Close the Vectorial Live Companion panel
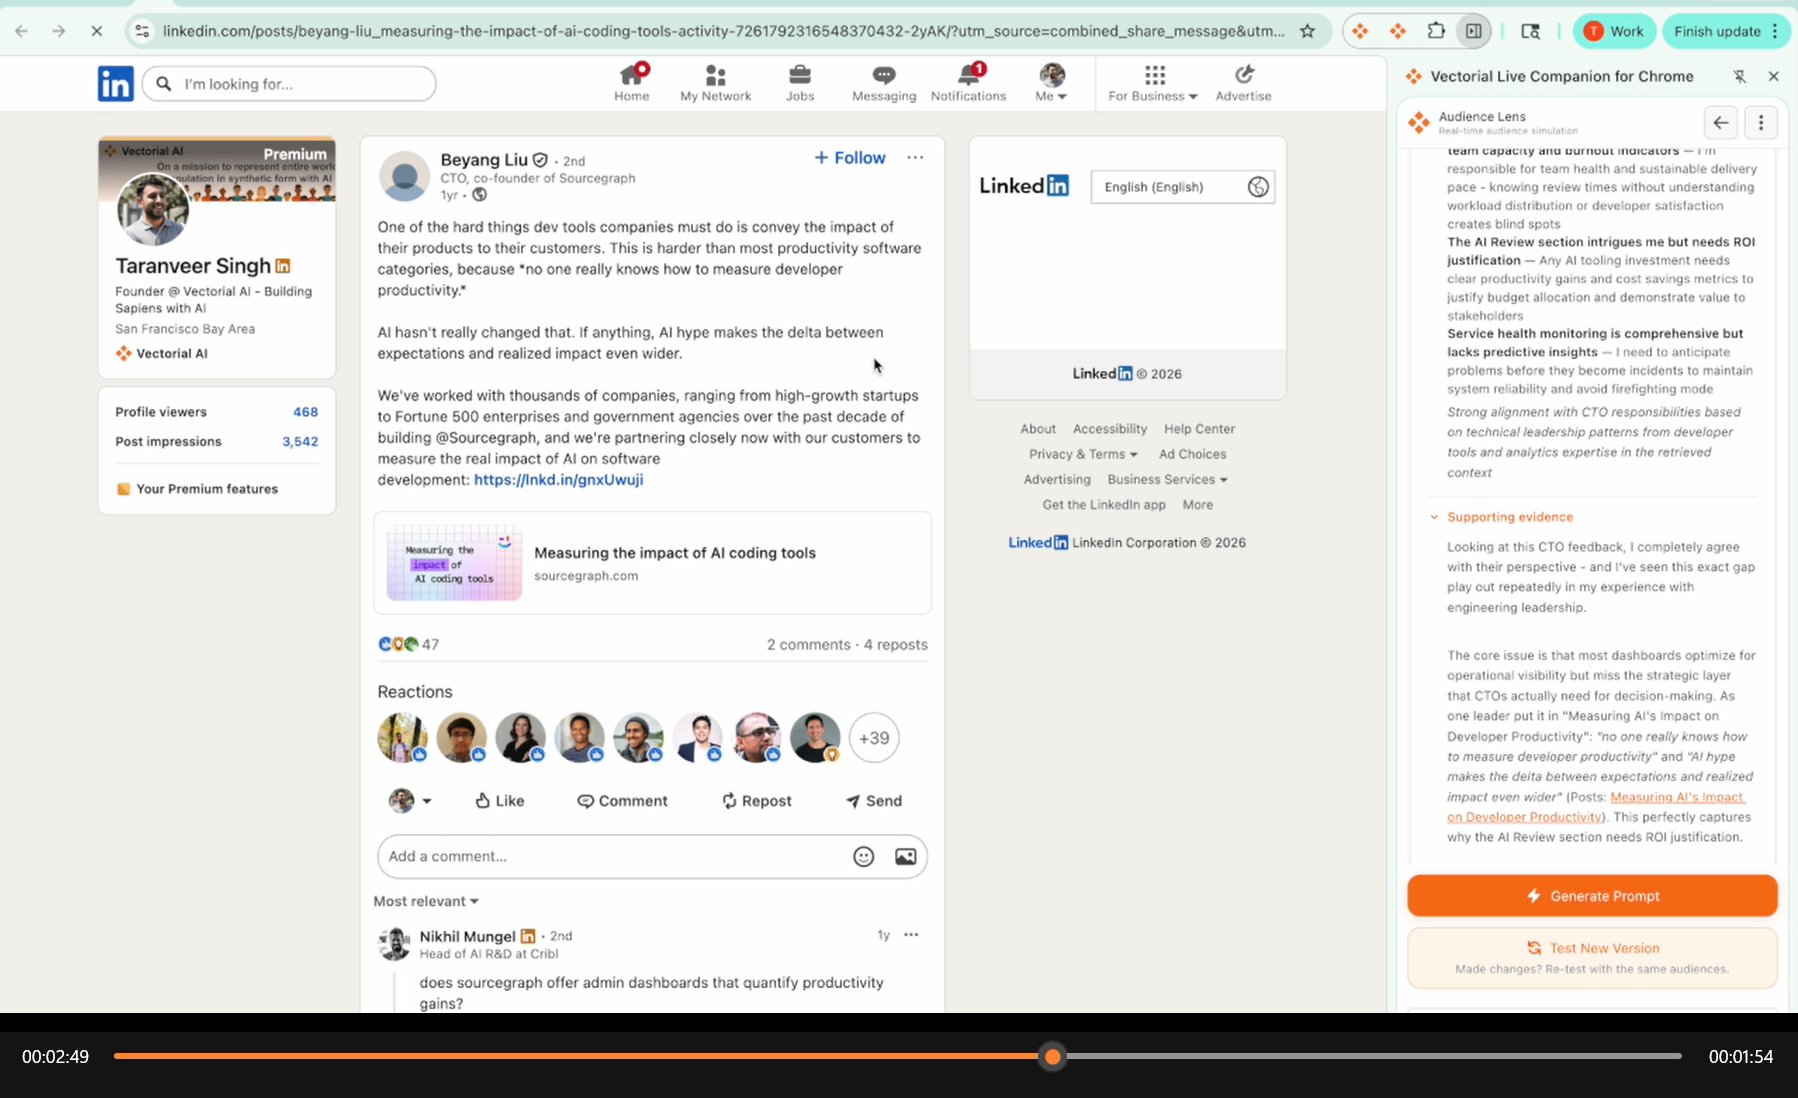 [x=1774, y=76]
